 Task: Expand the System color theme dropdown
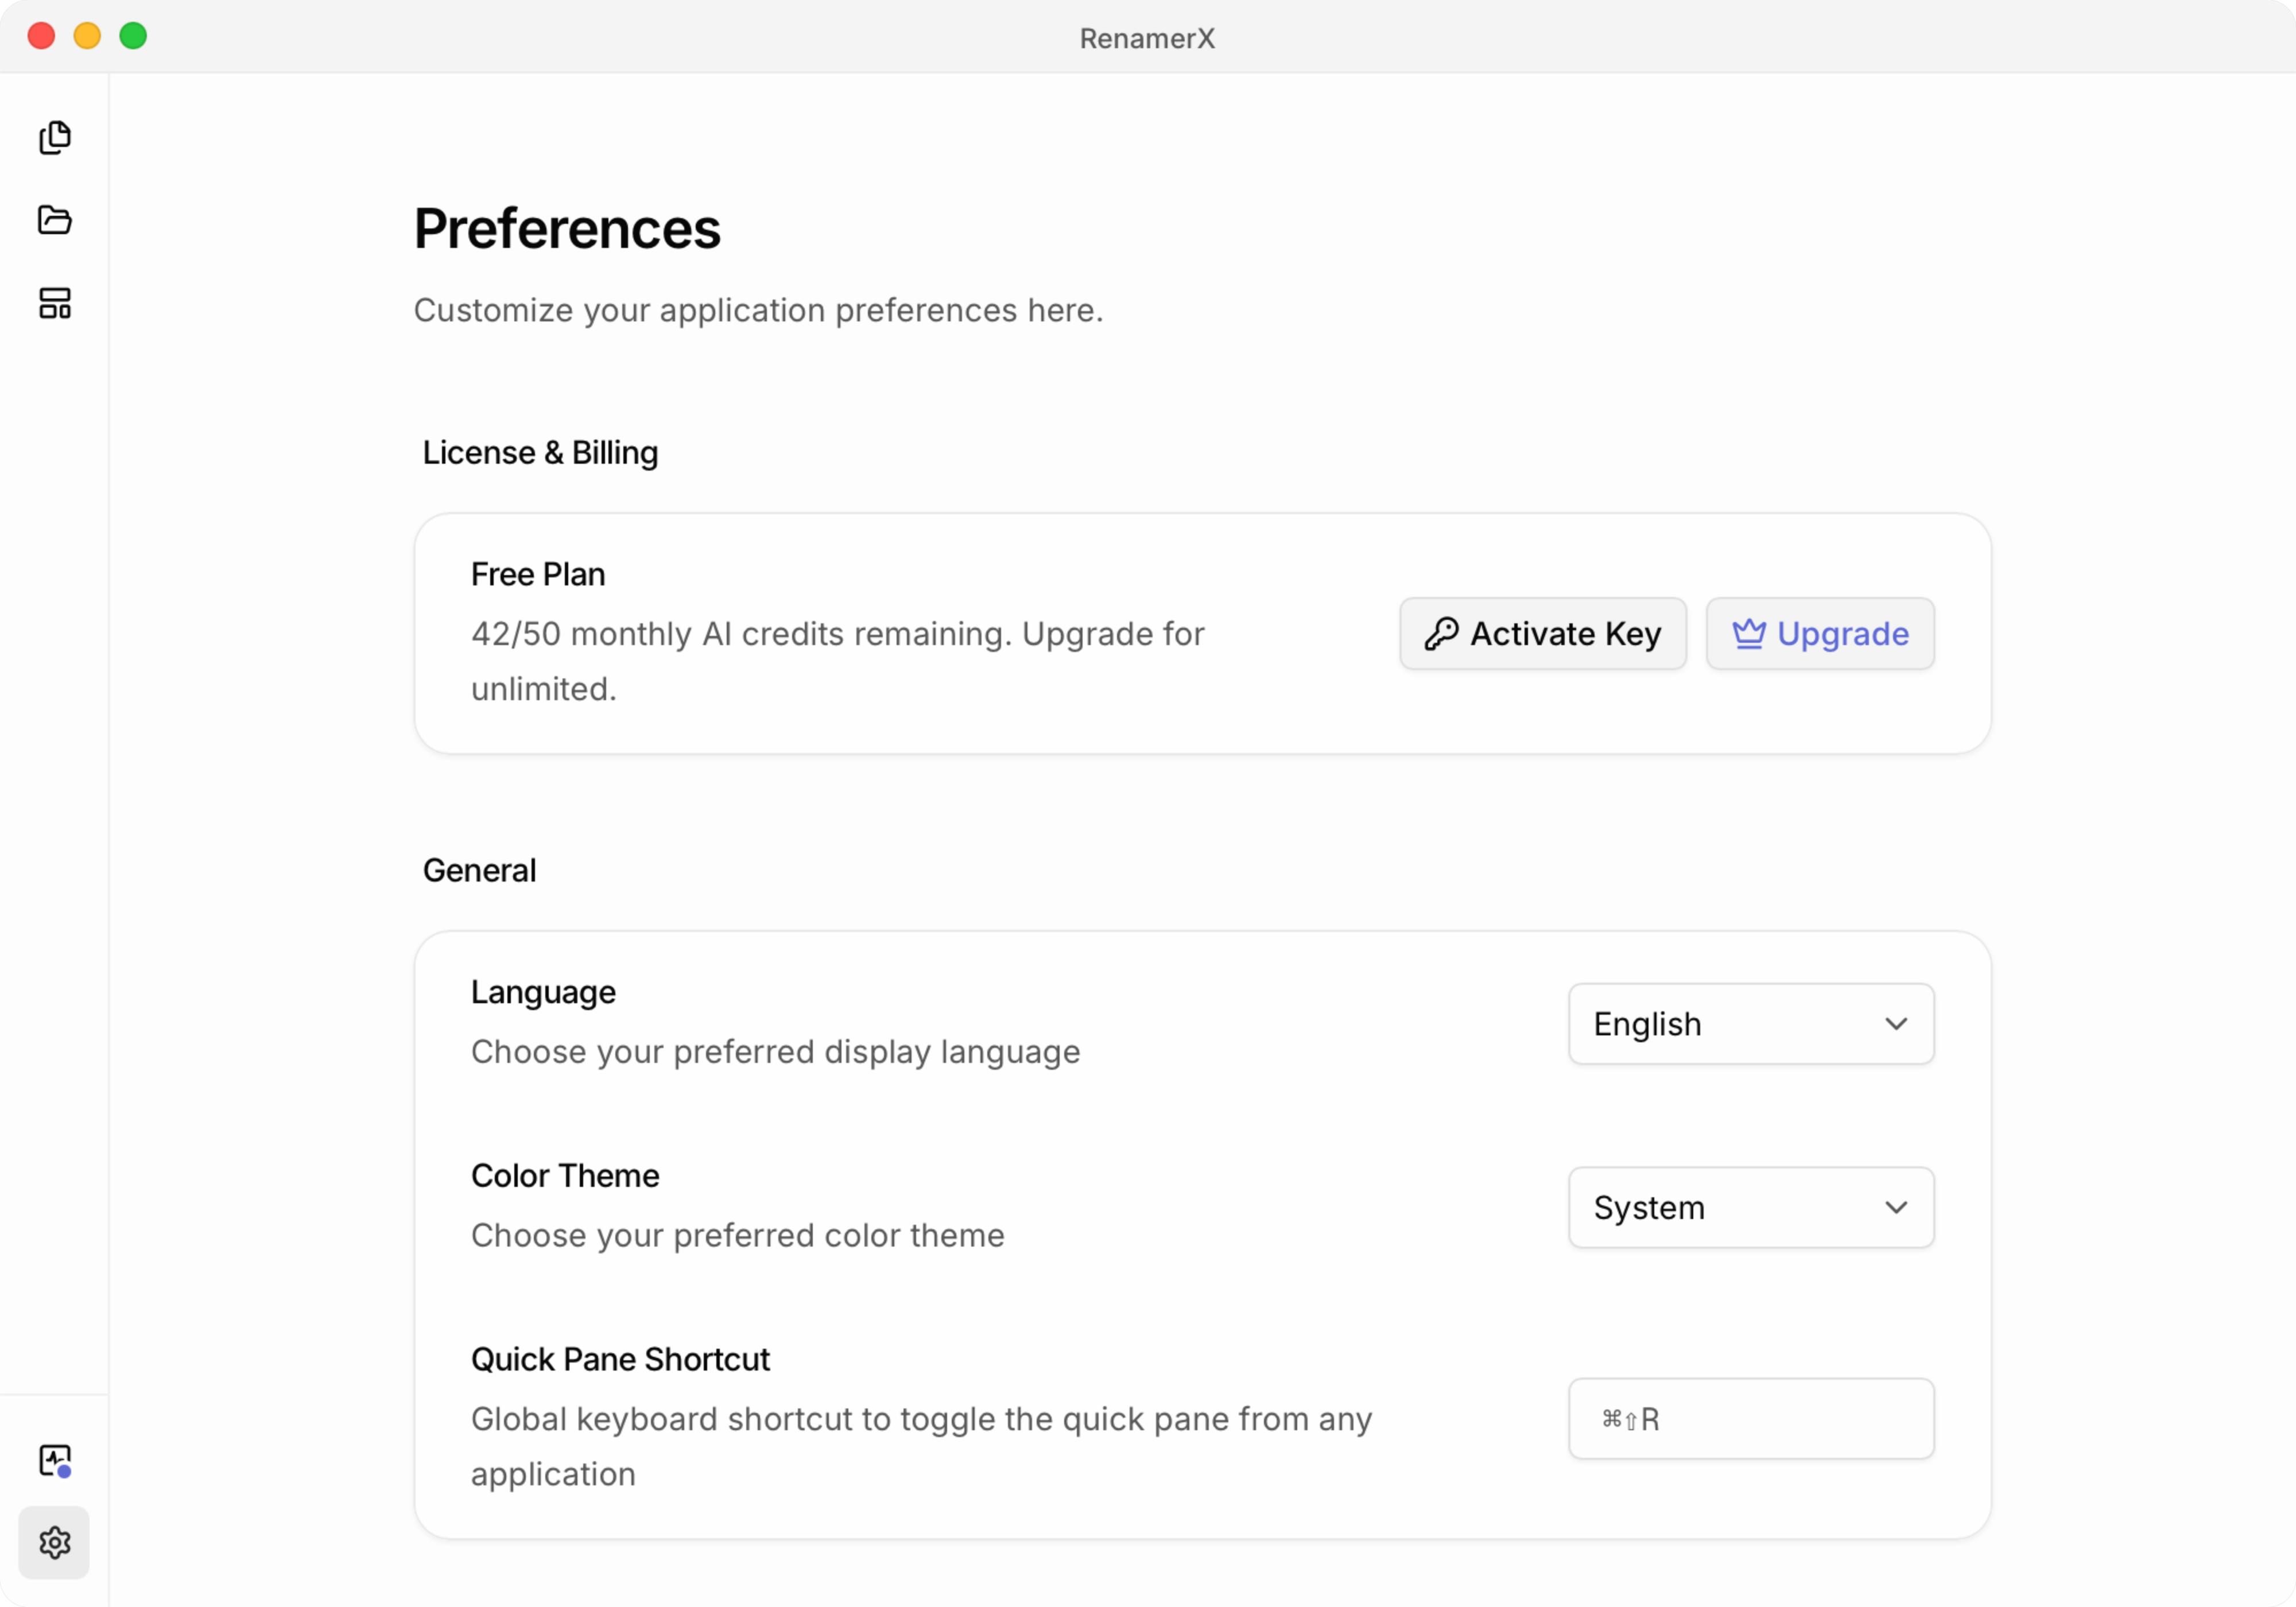click(x=1751, y=1208)
